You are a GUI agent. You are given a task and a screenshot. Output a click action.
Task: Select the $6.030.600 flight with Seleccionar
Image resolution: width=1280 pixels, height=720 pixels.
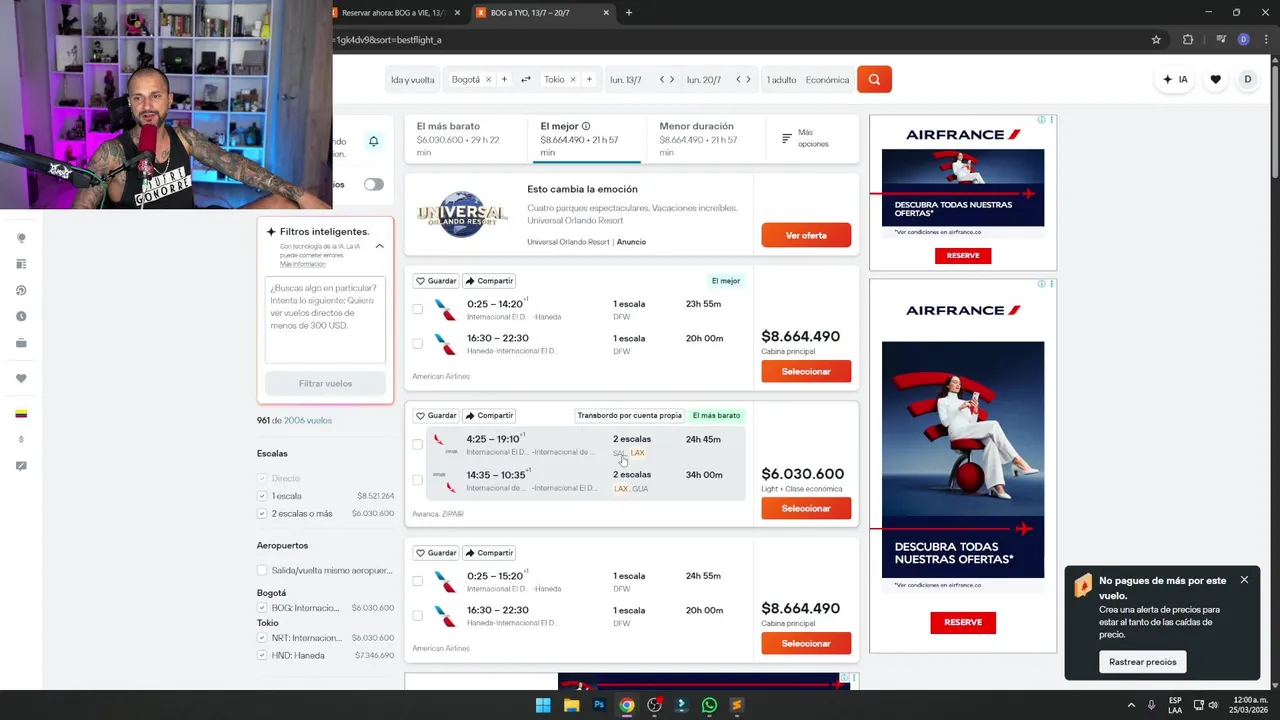[806, 508]
